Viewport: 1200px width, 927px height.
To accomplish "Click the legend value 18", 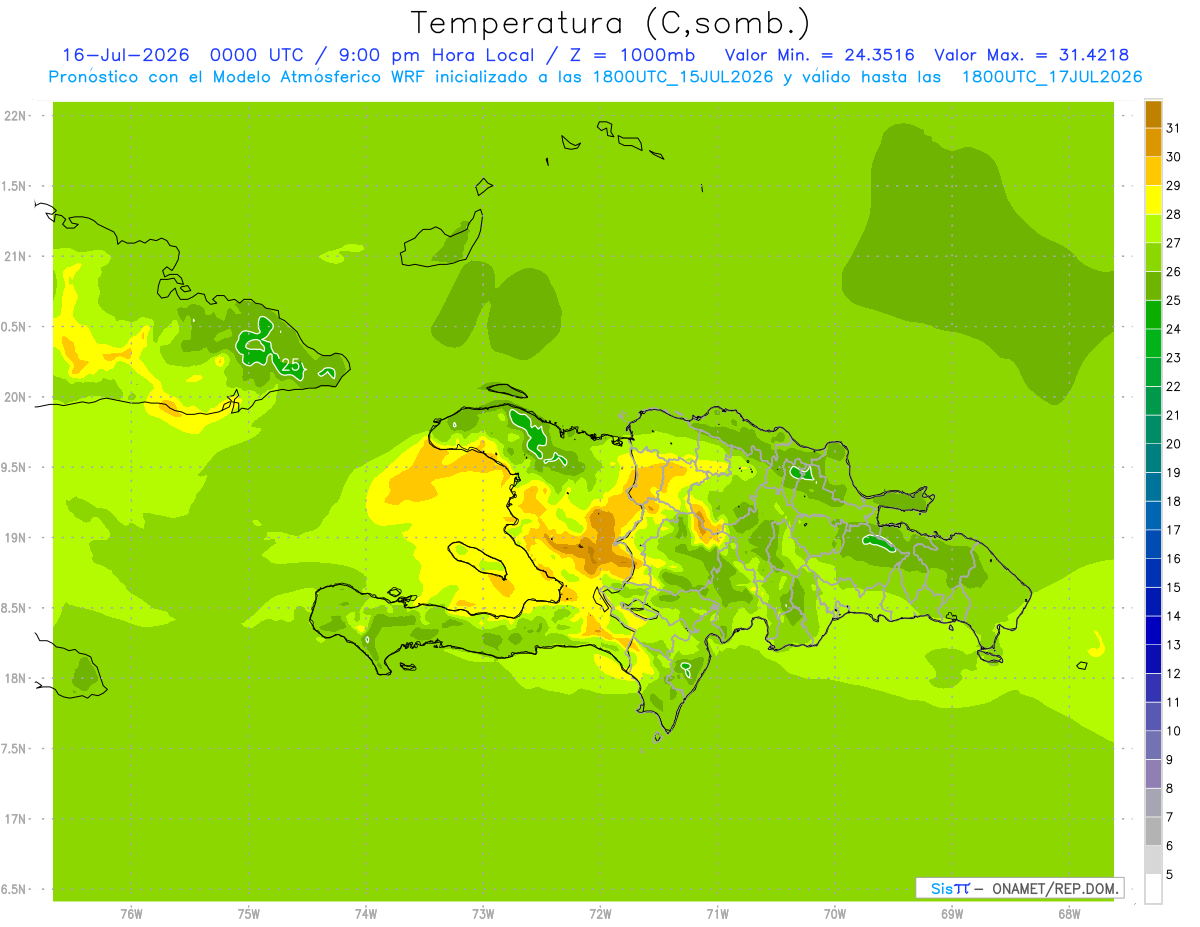I will [x=1173, y=501].
